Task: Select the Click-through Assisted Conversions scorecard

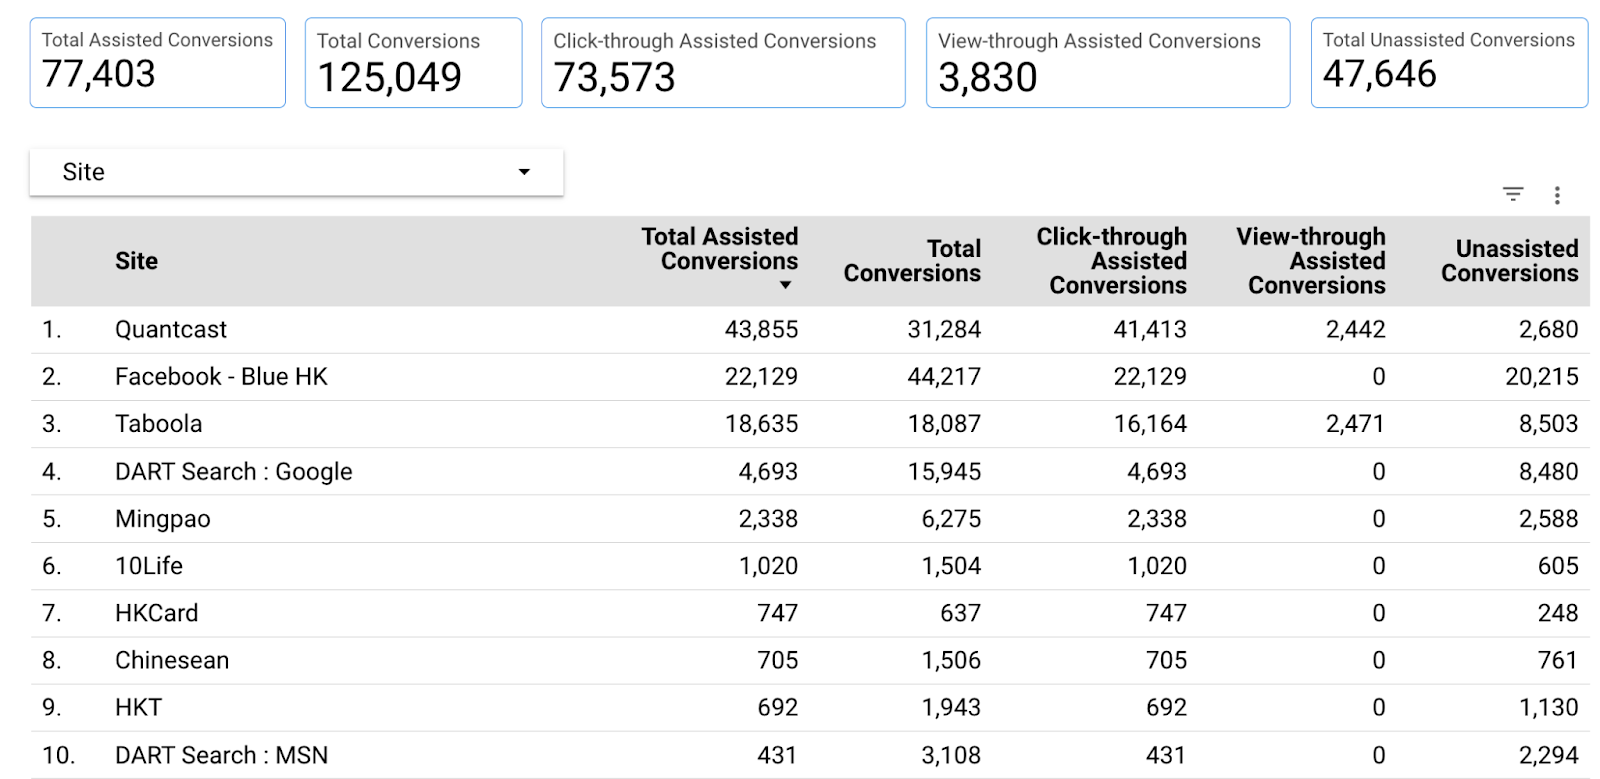Action: (x=723, y=62)
